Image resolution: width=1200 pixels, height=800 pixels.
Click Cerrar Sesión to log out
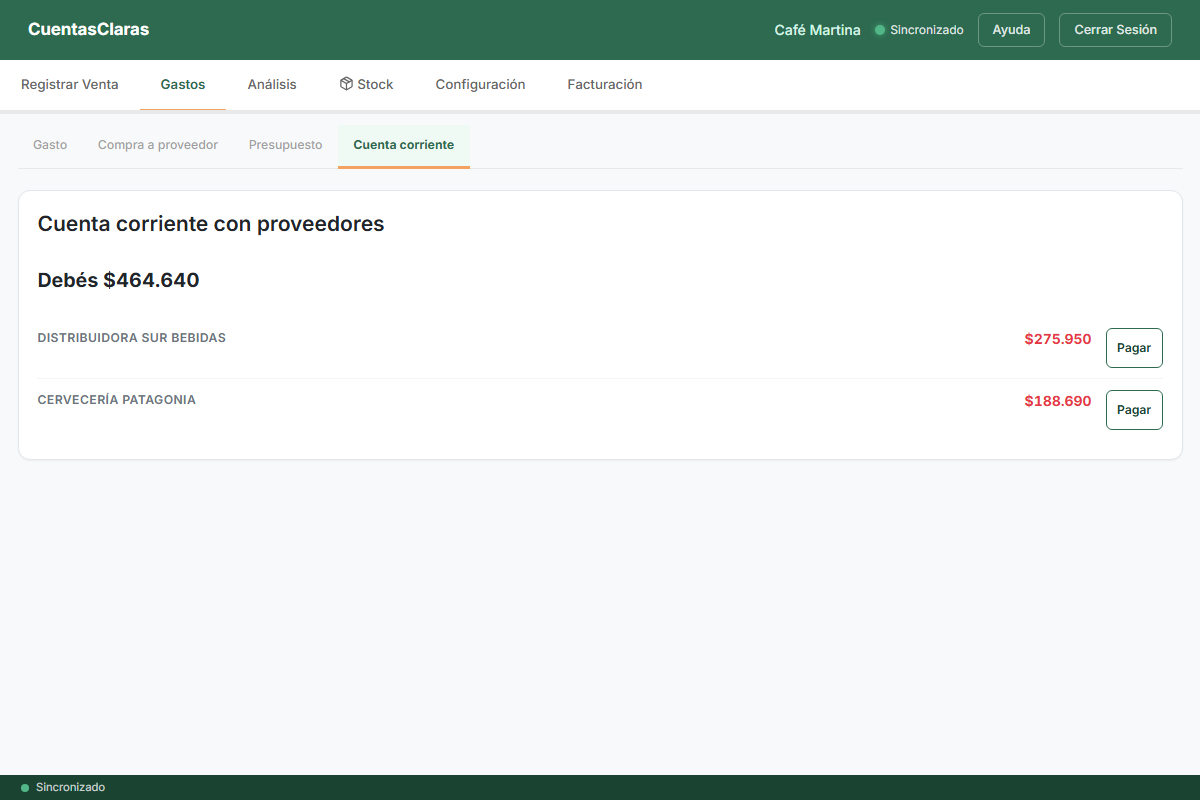click(1115, 30)
